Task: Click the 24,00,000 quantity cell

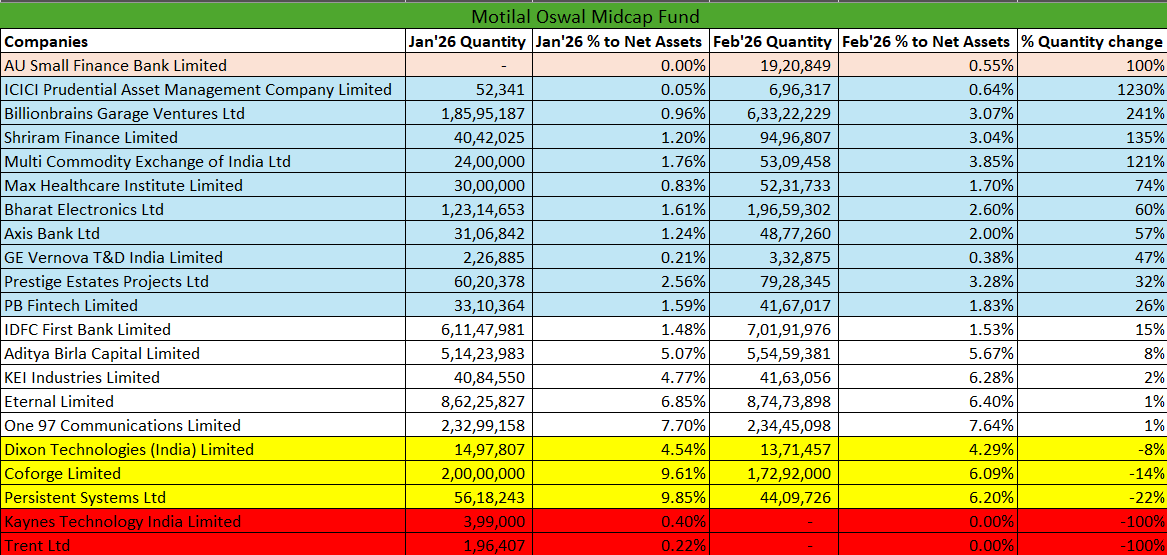Action: pyautogui.click(x=468, y=161)
